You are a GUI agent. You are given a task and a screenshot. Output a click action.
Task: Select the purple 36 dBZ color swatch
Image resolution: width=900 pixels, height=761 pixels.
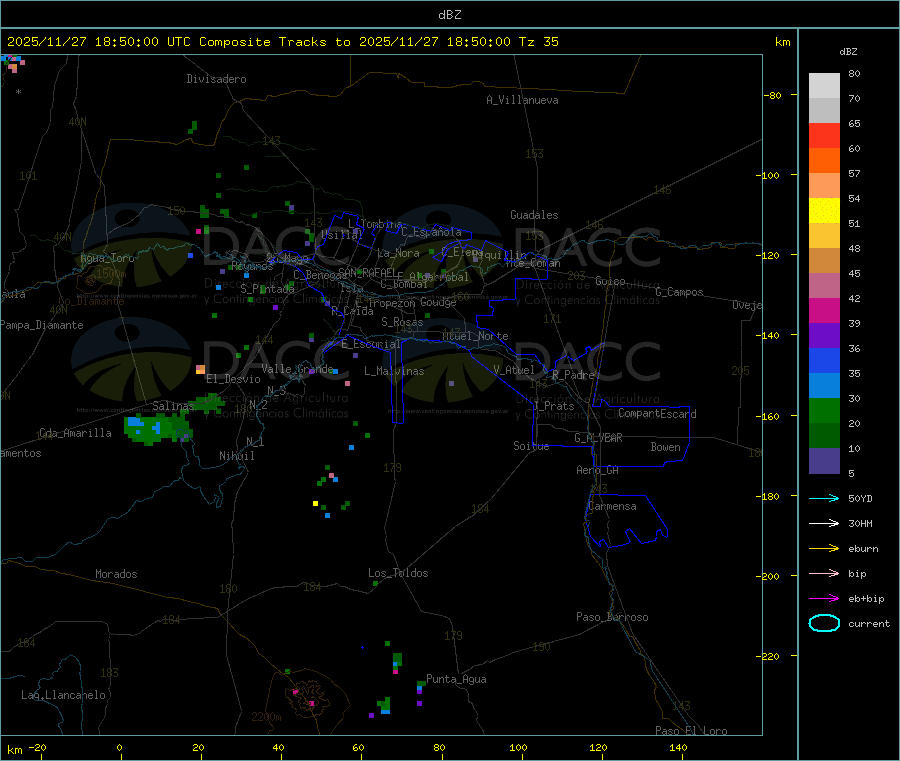tap(824, 336)
